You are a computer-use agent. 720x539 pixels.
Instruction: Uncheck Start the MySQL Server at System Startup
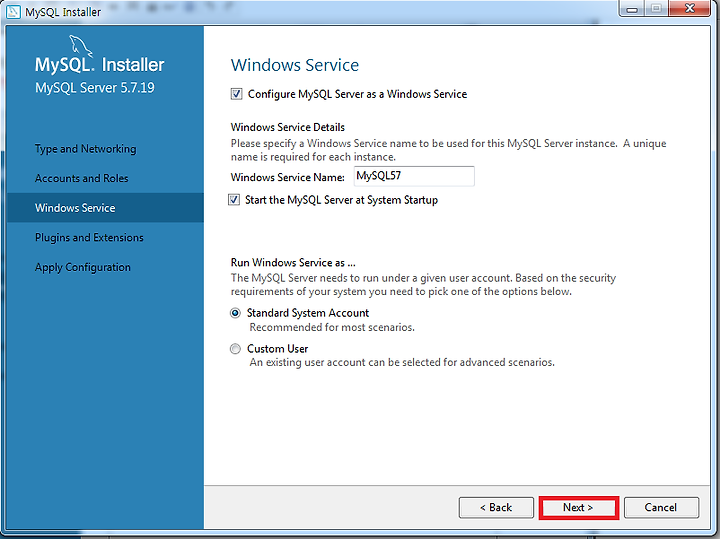pyautogui.click(x=234, y=200)
